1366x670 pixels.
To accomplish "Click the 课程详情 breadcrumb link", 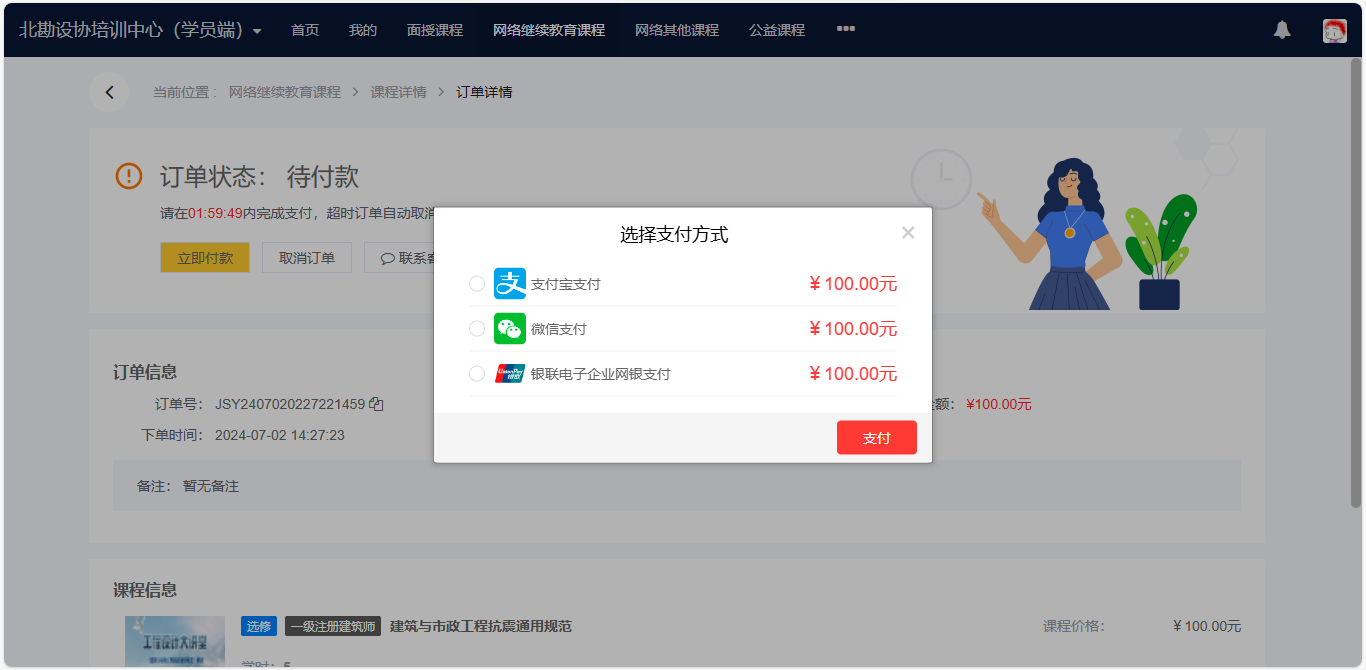I will [399, 92].
